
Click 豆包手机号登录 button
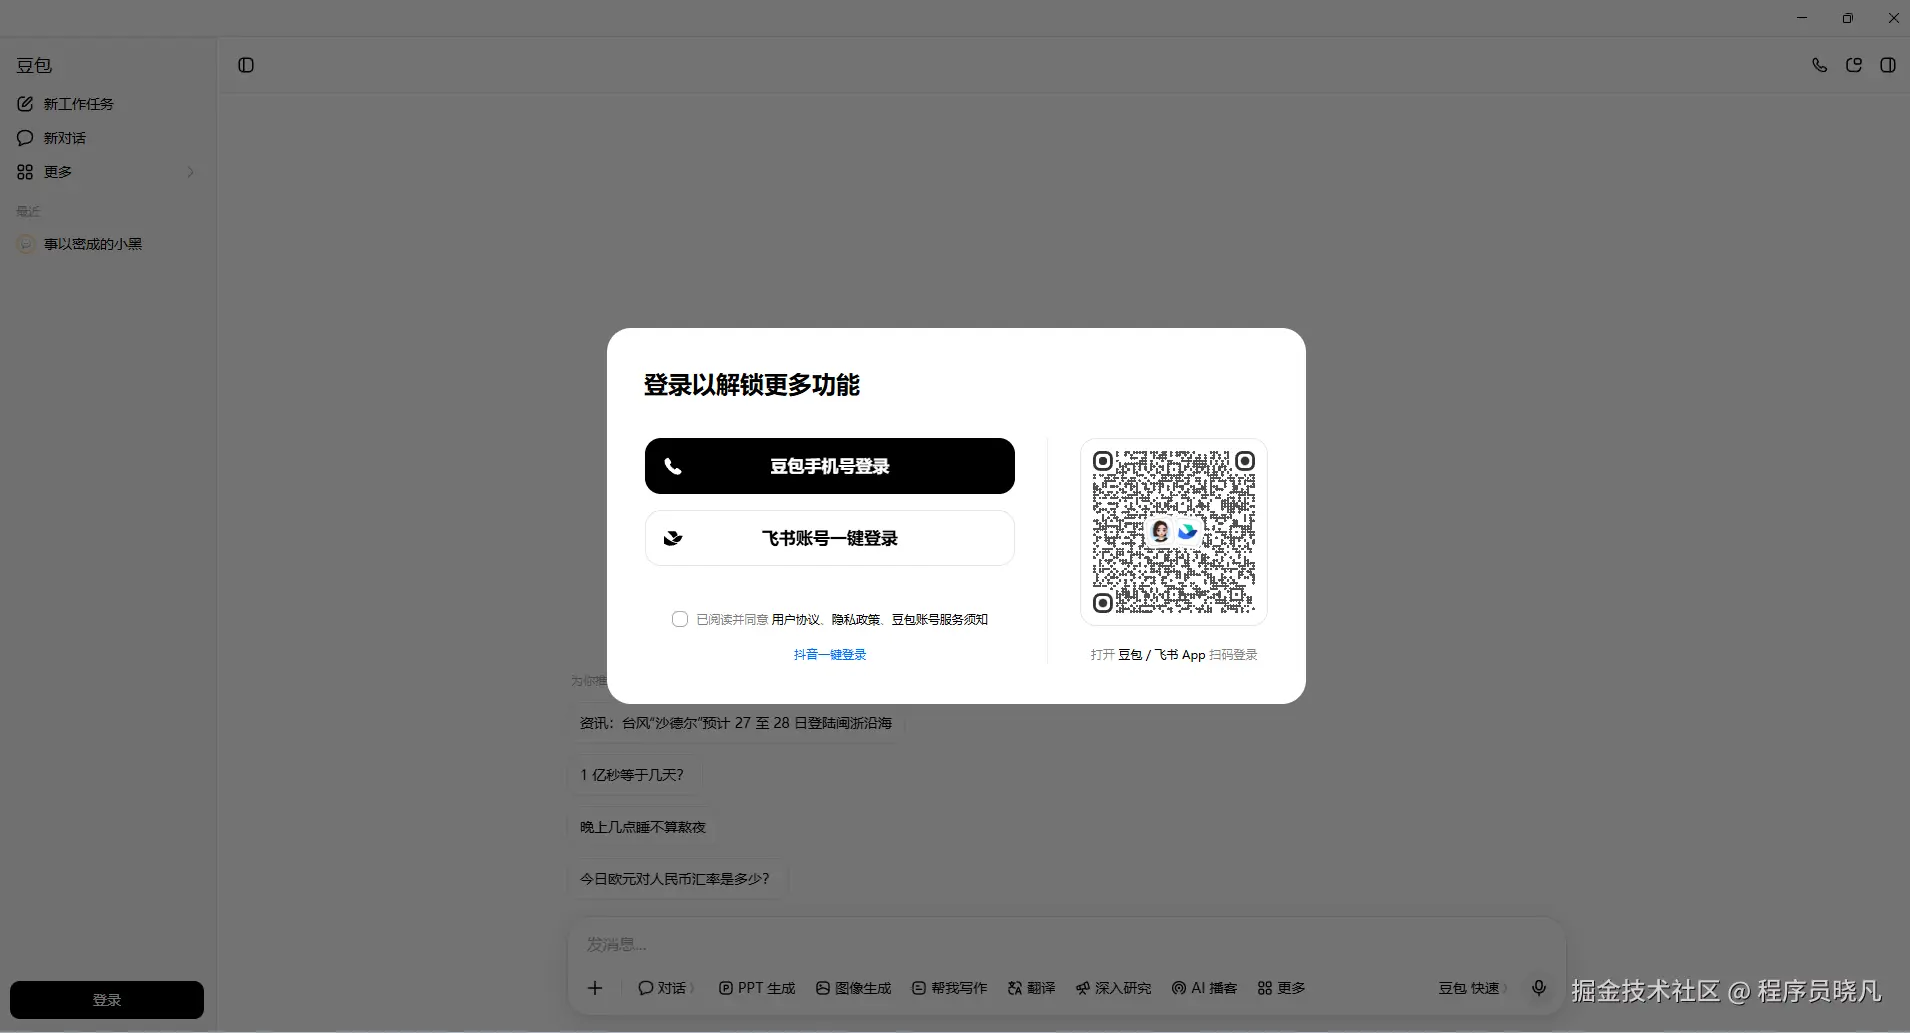click(x=830, y=466)
